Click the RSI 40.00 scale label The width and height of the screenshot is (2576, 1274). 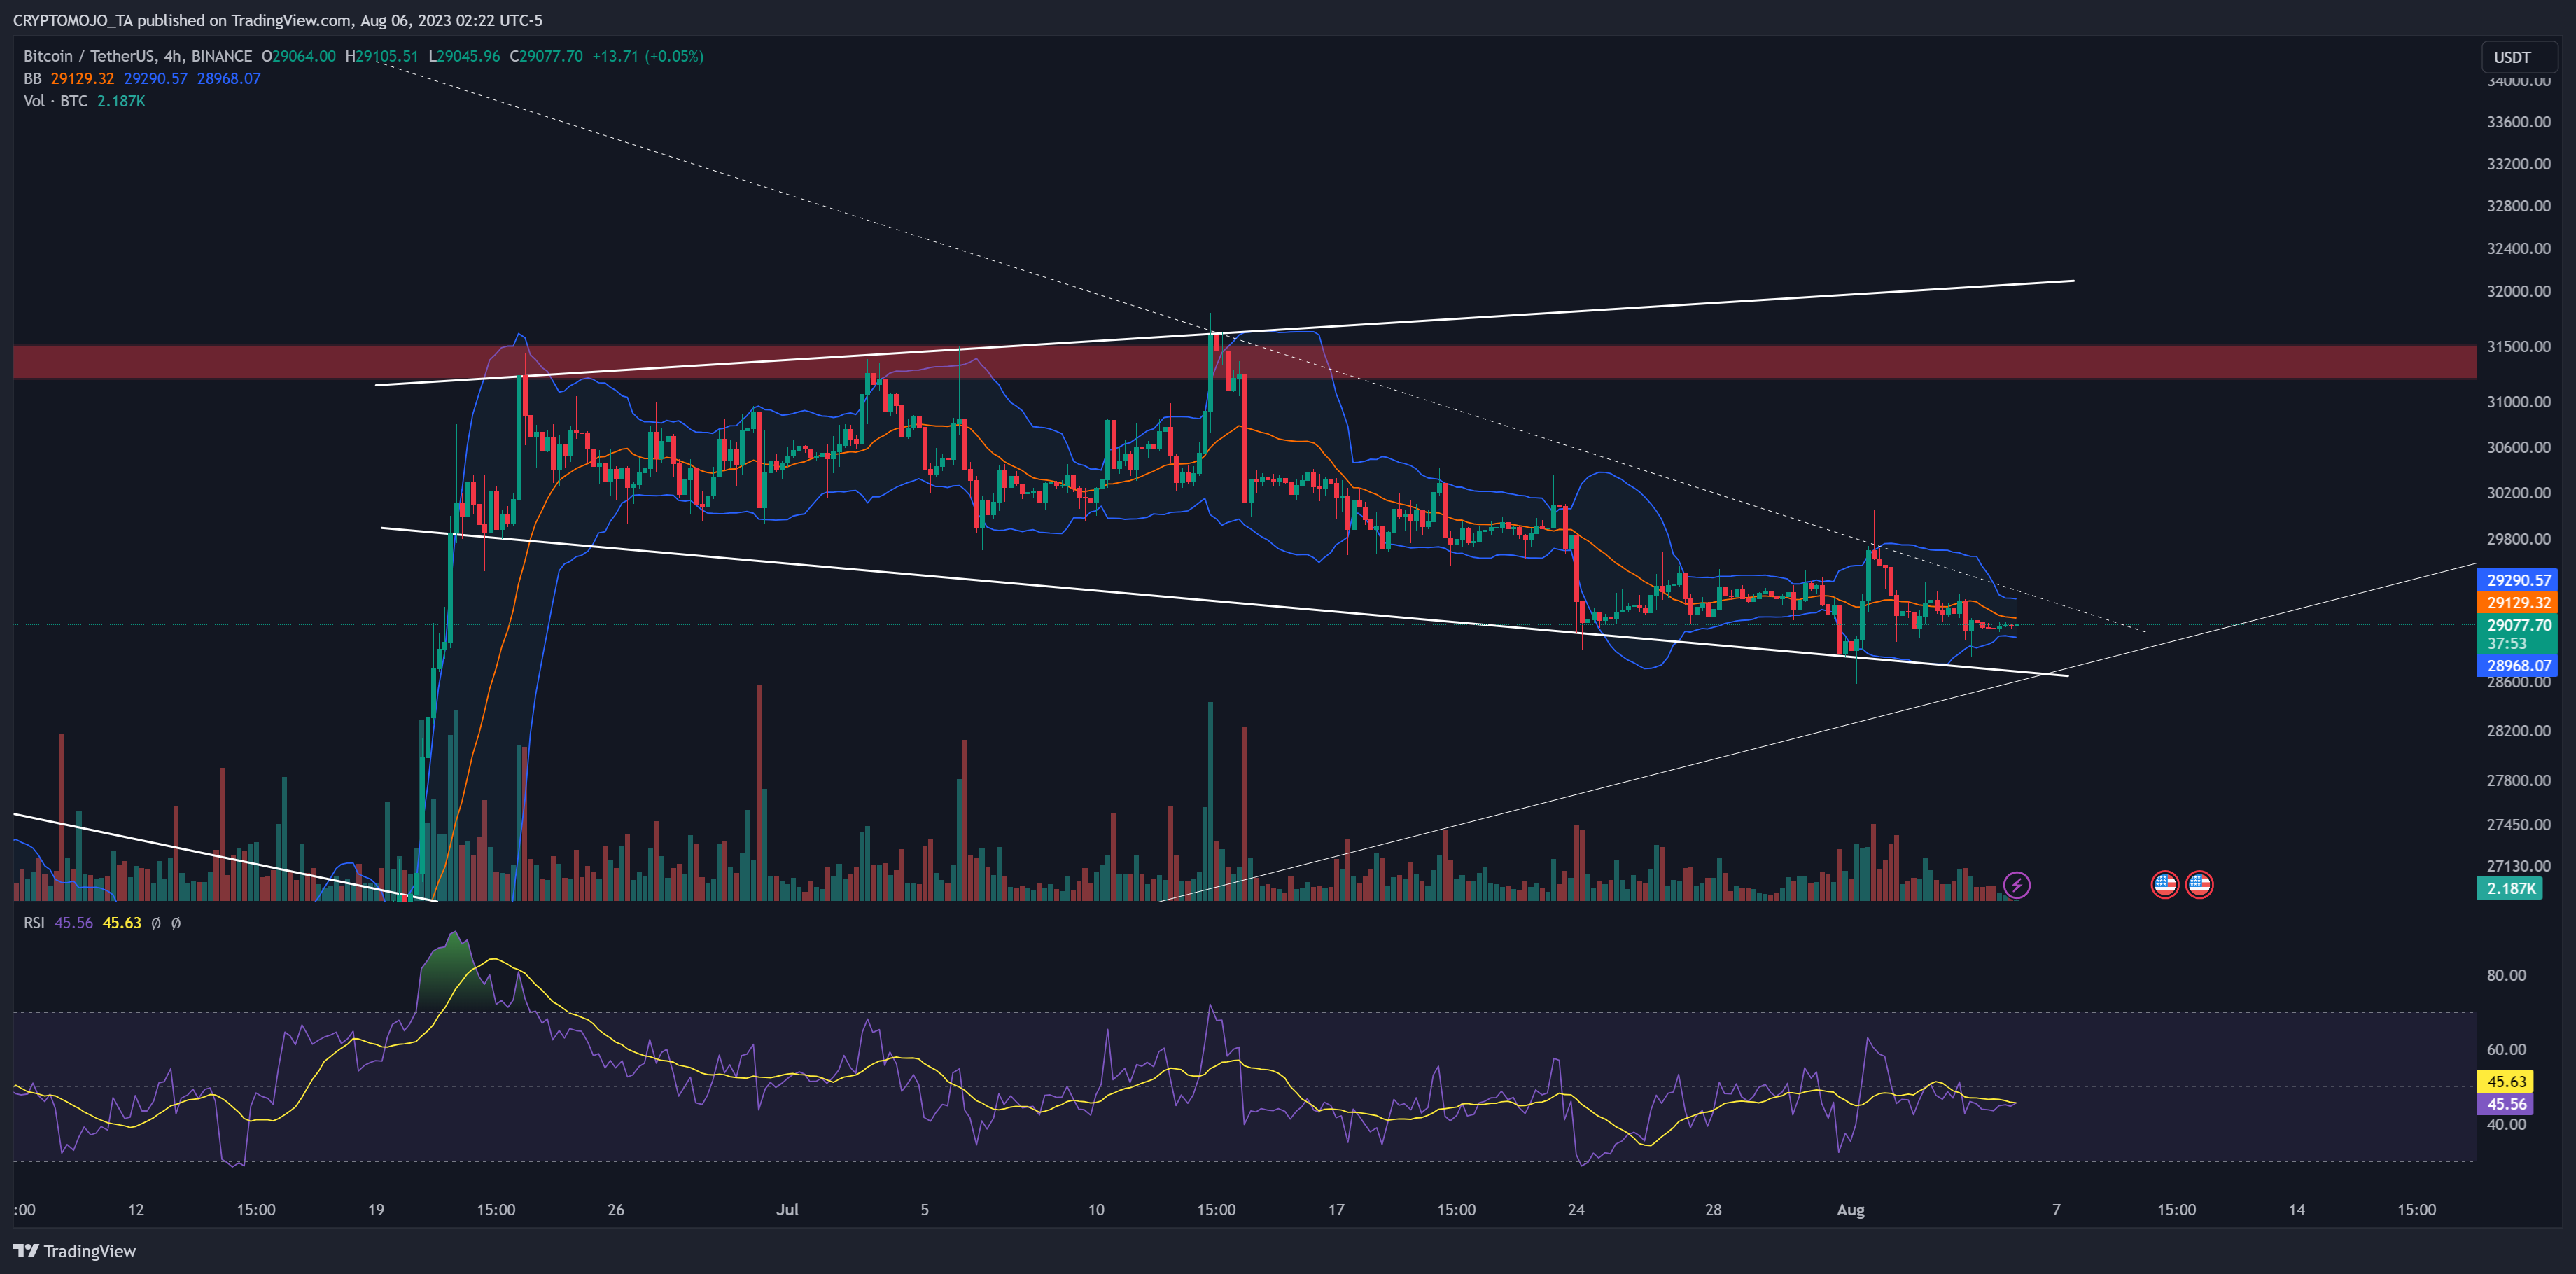coord(2506,1125)
